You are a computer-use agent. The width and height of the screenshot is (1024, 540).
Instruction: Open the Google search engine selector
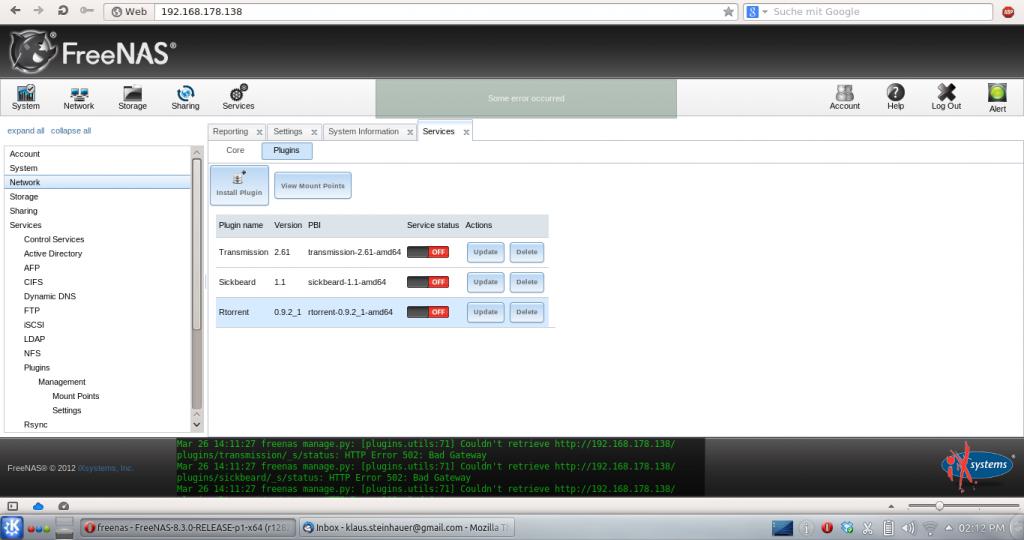click(756, 12)
